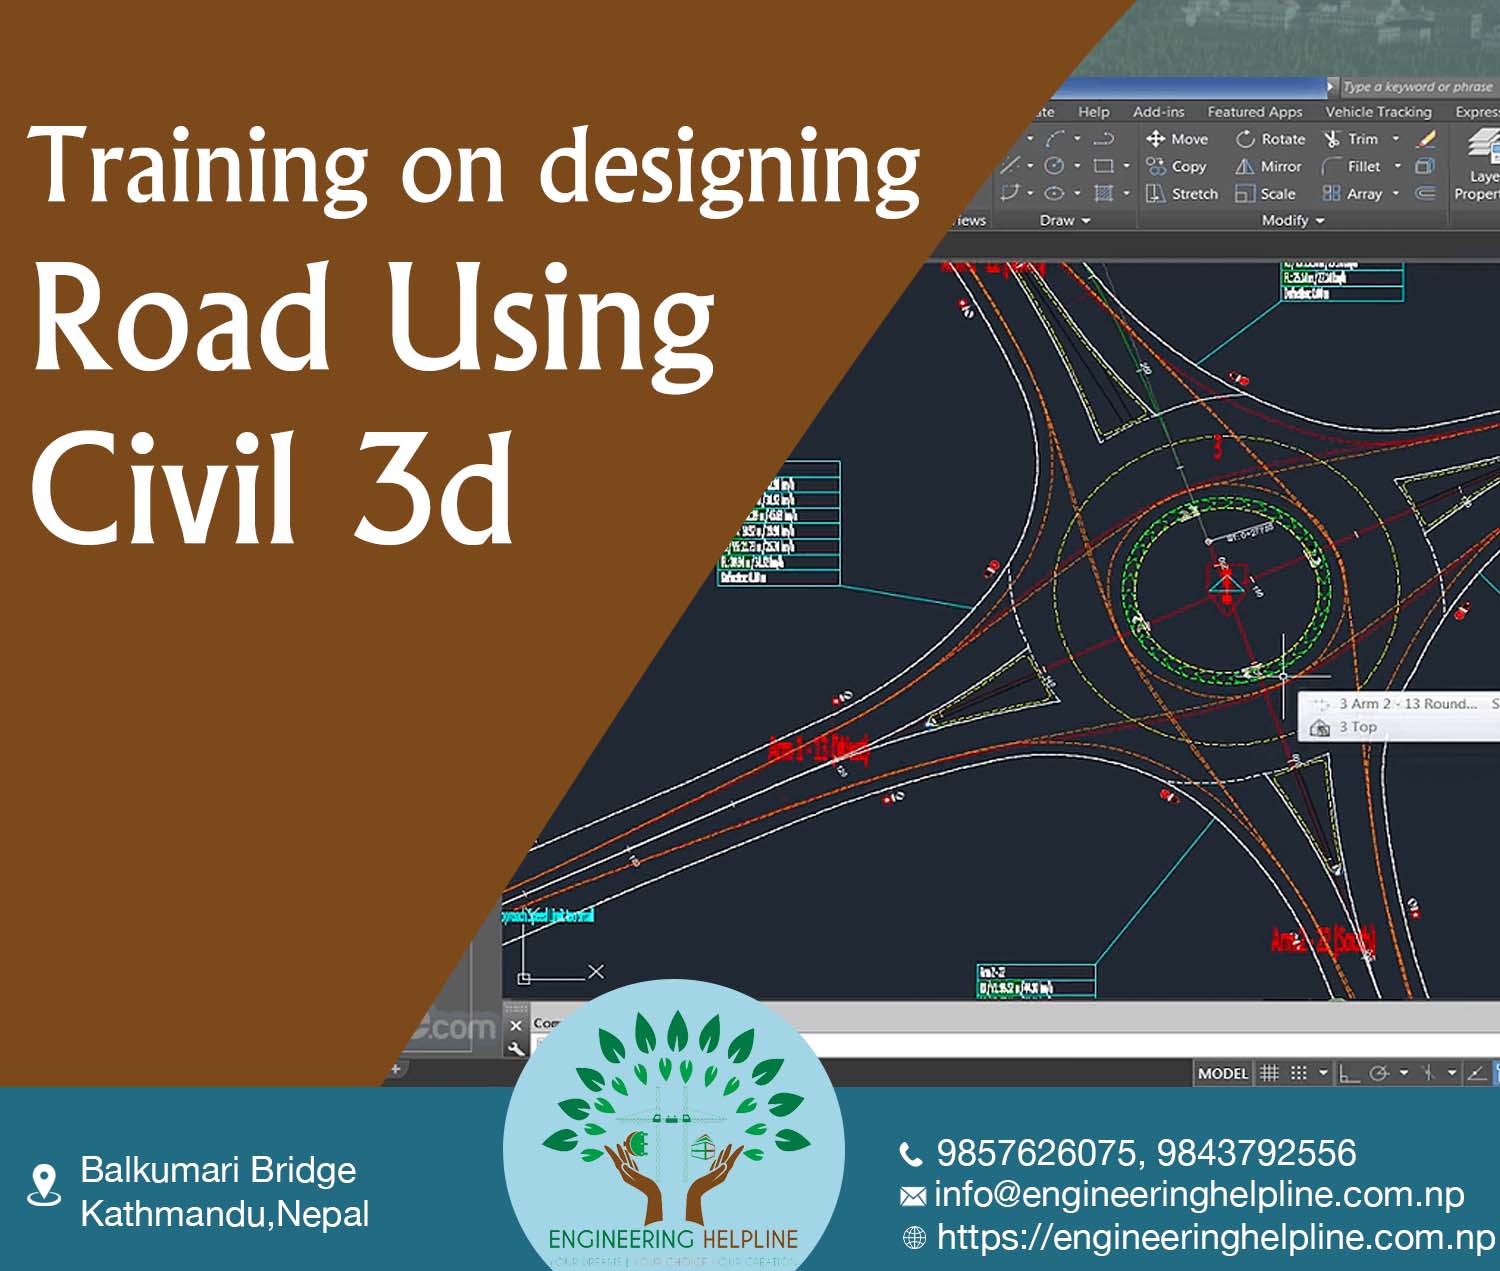The width and height of the screenshot is (1500, 1271).
Task: Click the Offset icon beside Array
Action: [1425, 193]
